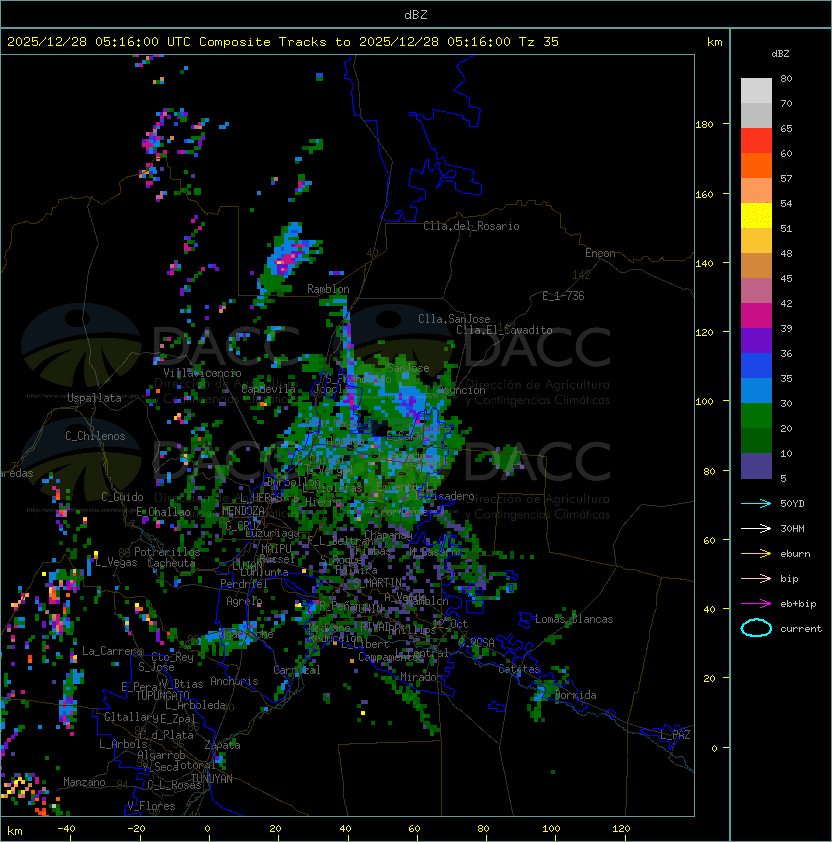The height and width of the screenshot is (842, 832).
Task: Pick the orange 57-60 dBZ swatch
Action: (756, 165)
